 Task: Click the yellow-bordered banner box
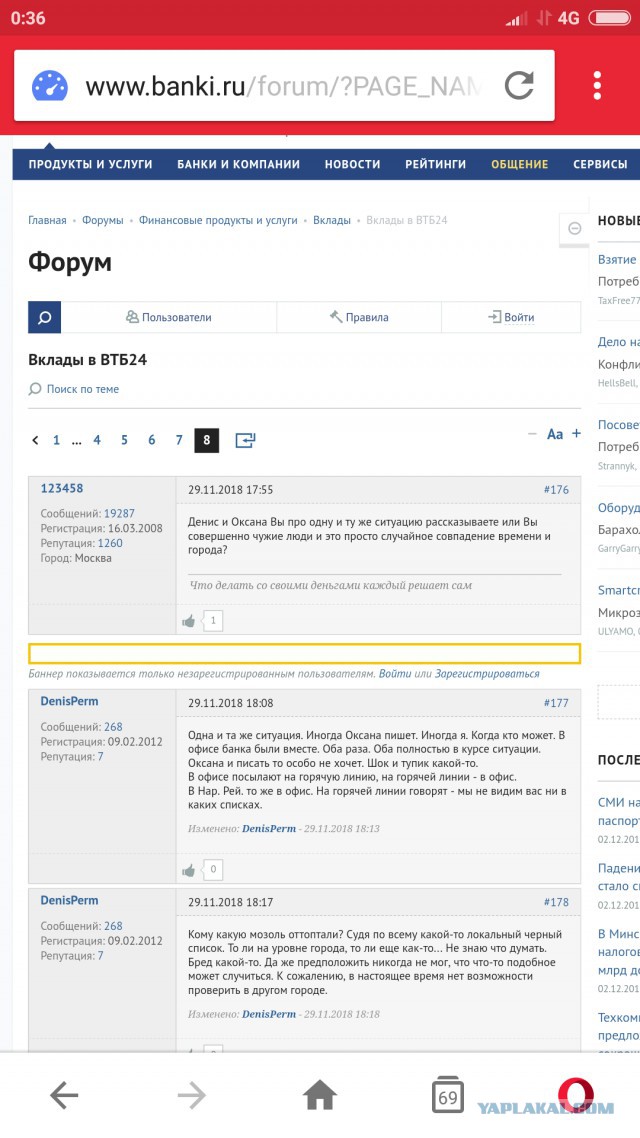[x=304, y=653]
